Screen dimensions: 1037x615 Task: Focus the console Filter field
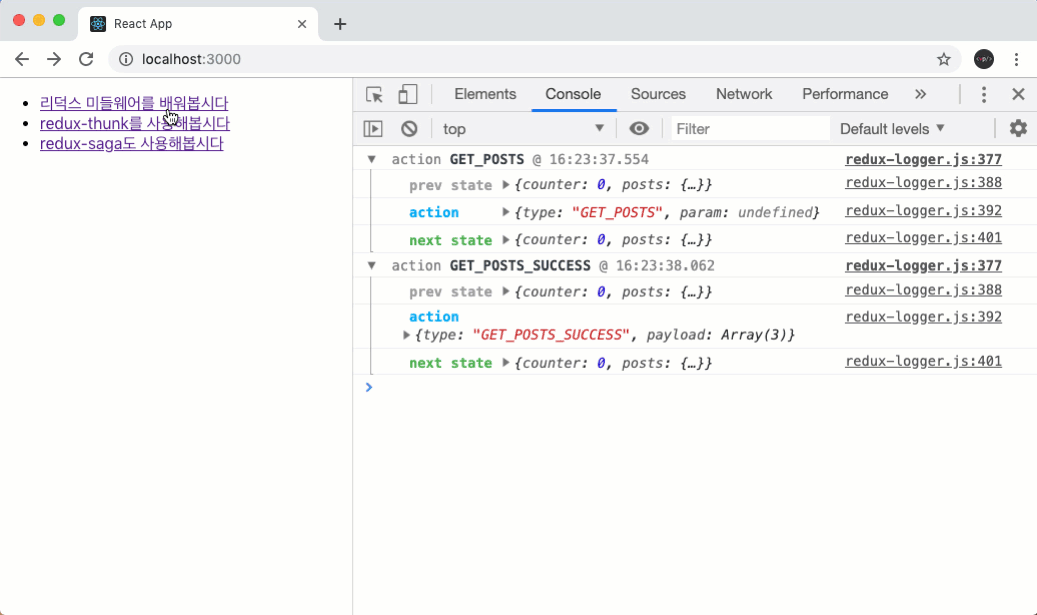tap(750, 128)
